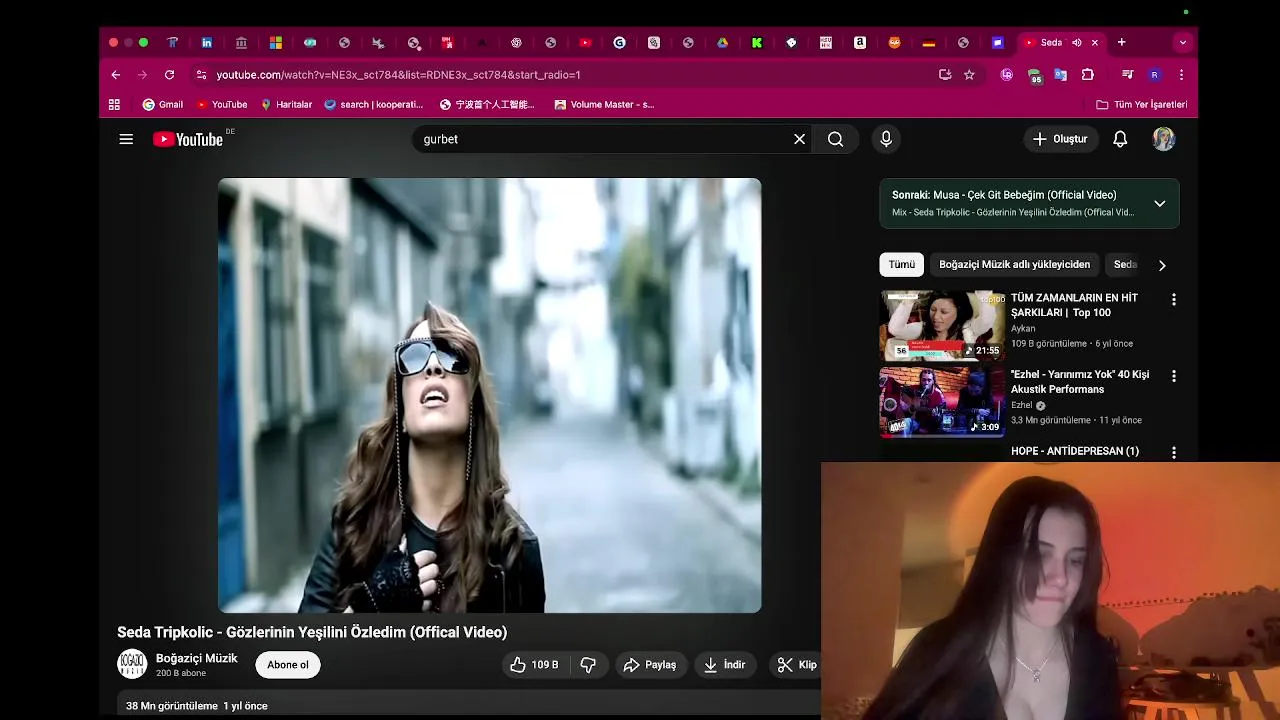Like the video with the thumbs-up icon
The image size is (1280, 720).
pos(534,665)
